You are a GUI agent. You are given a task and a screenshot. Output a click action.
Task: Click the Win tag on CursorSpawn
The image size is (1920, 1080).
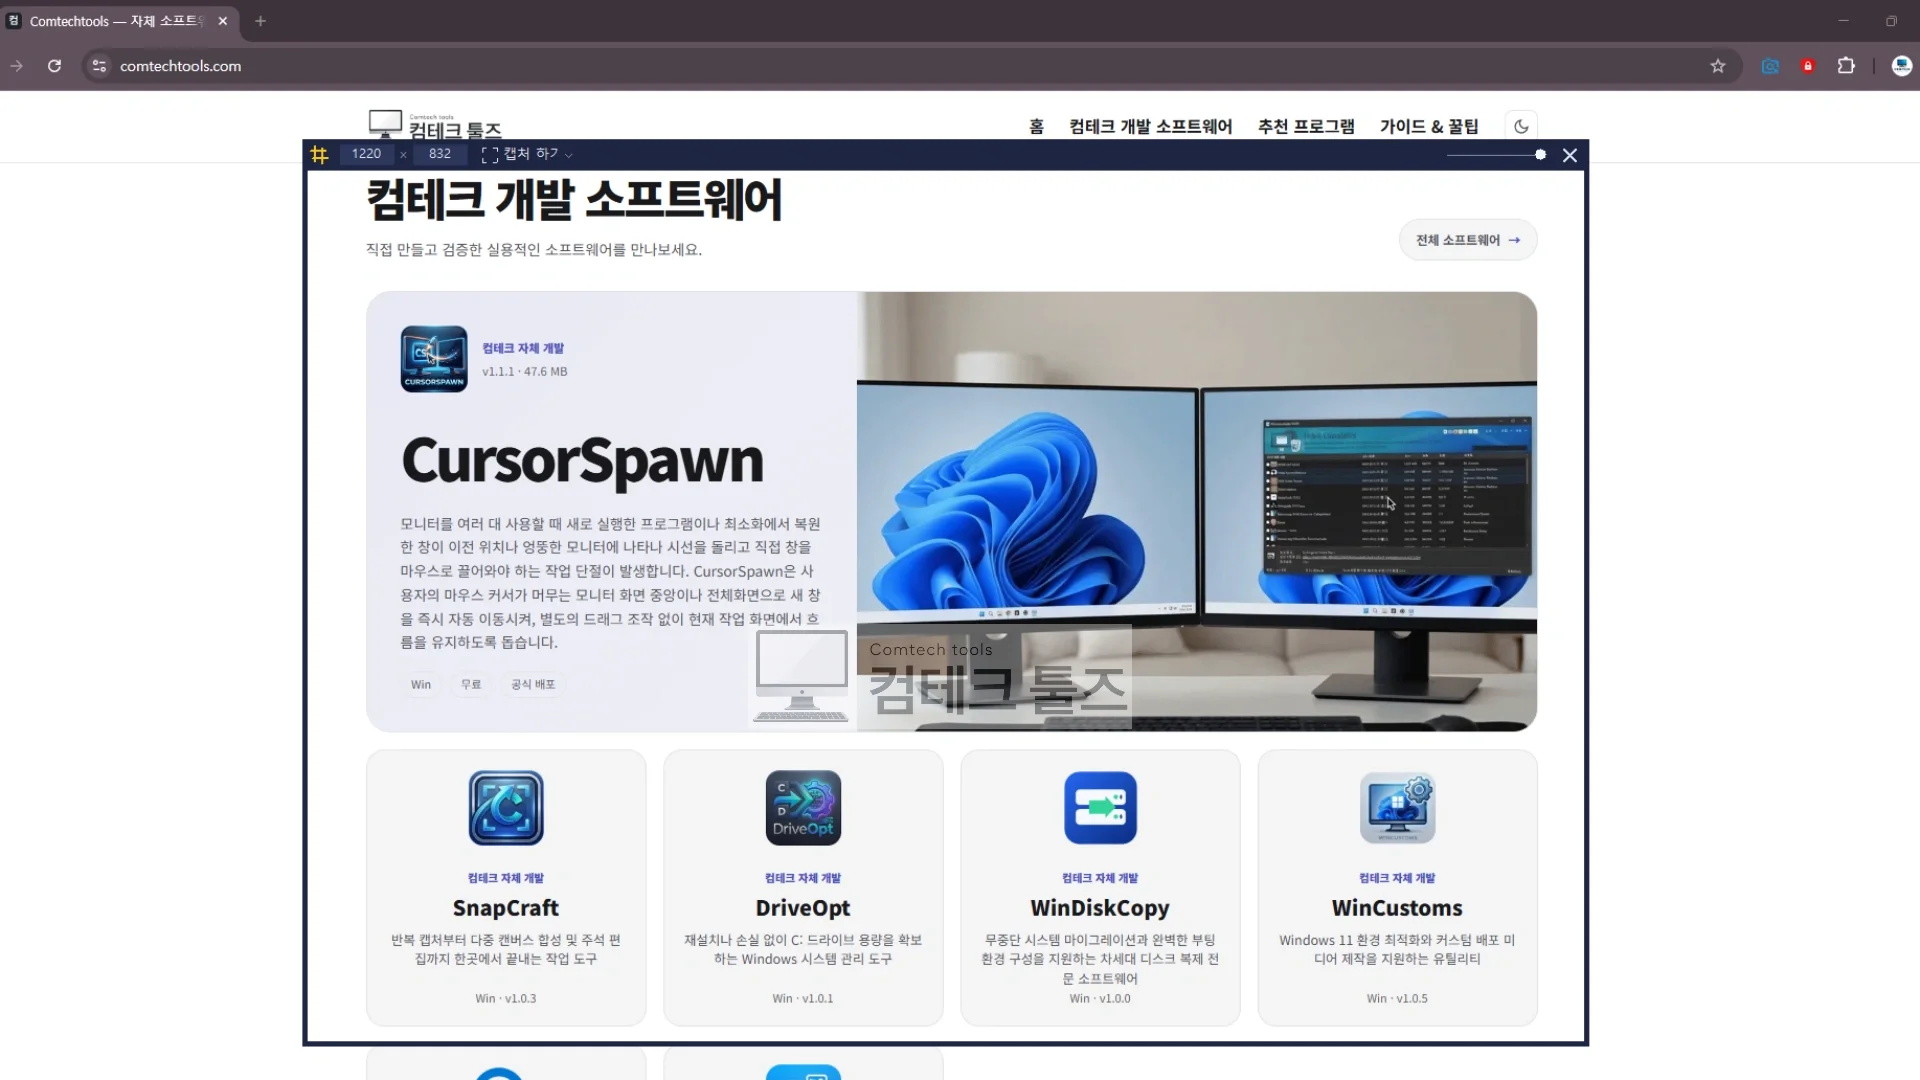point(421,685)
